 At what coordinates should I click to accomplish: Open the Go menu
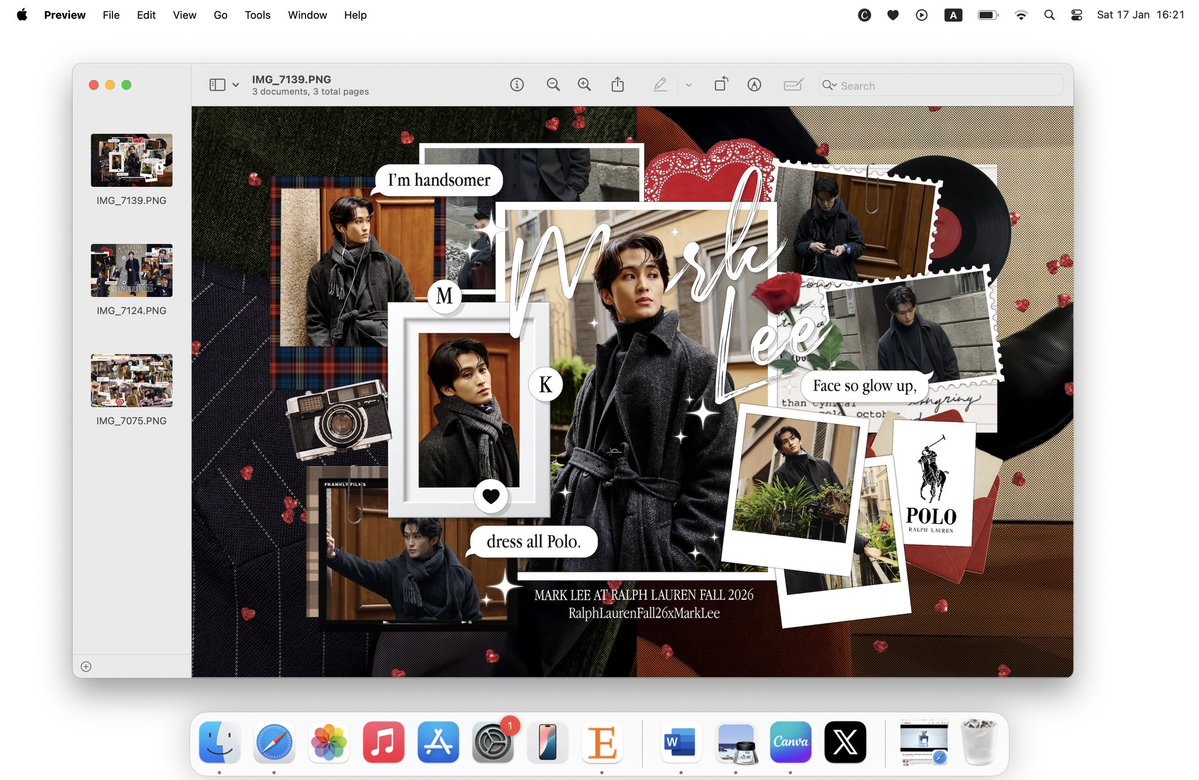coord(220,15)
